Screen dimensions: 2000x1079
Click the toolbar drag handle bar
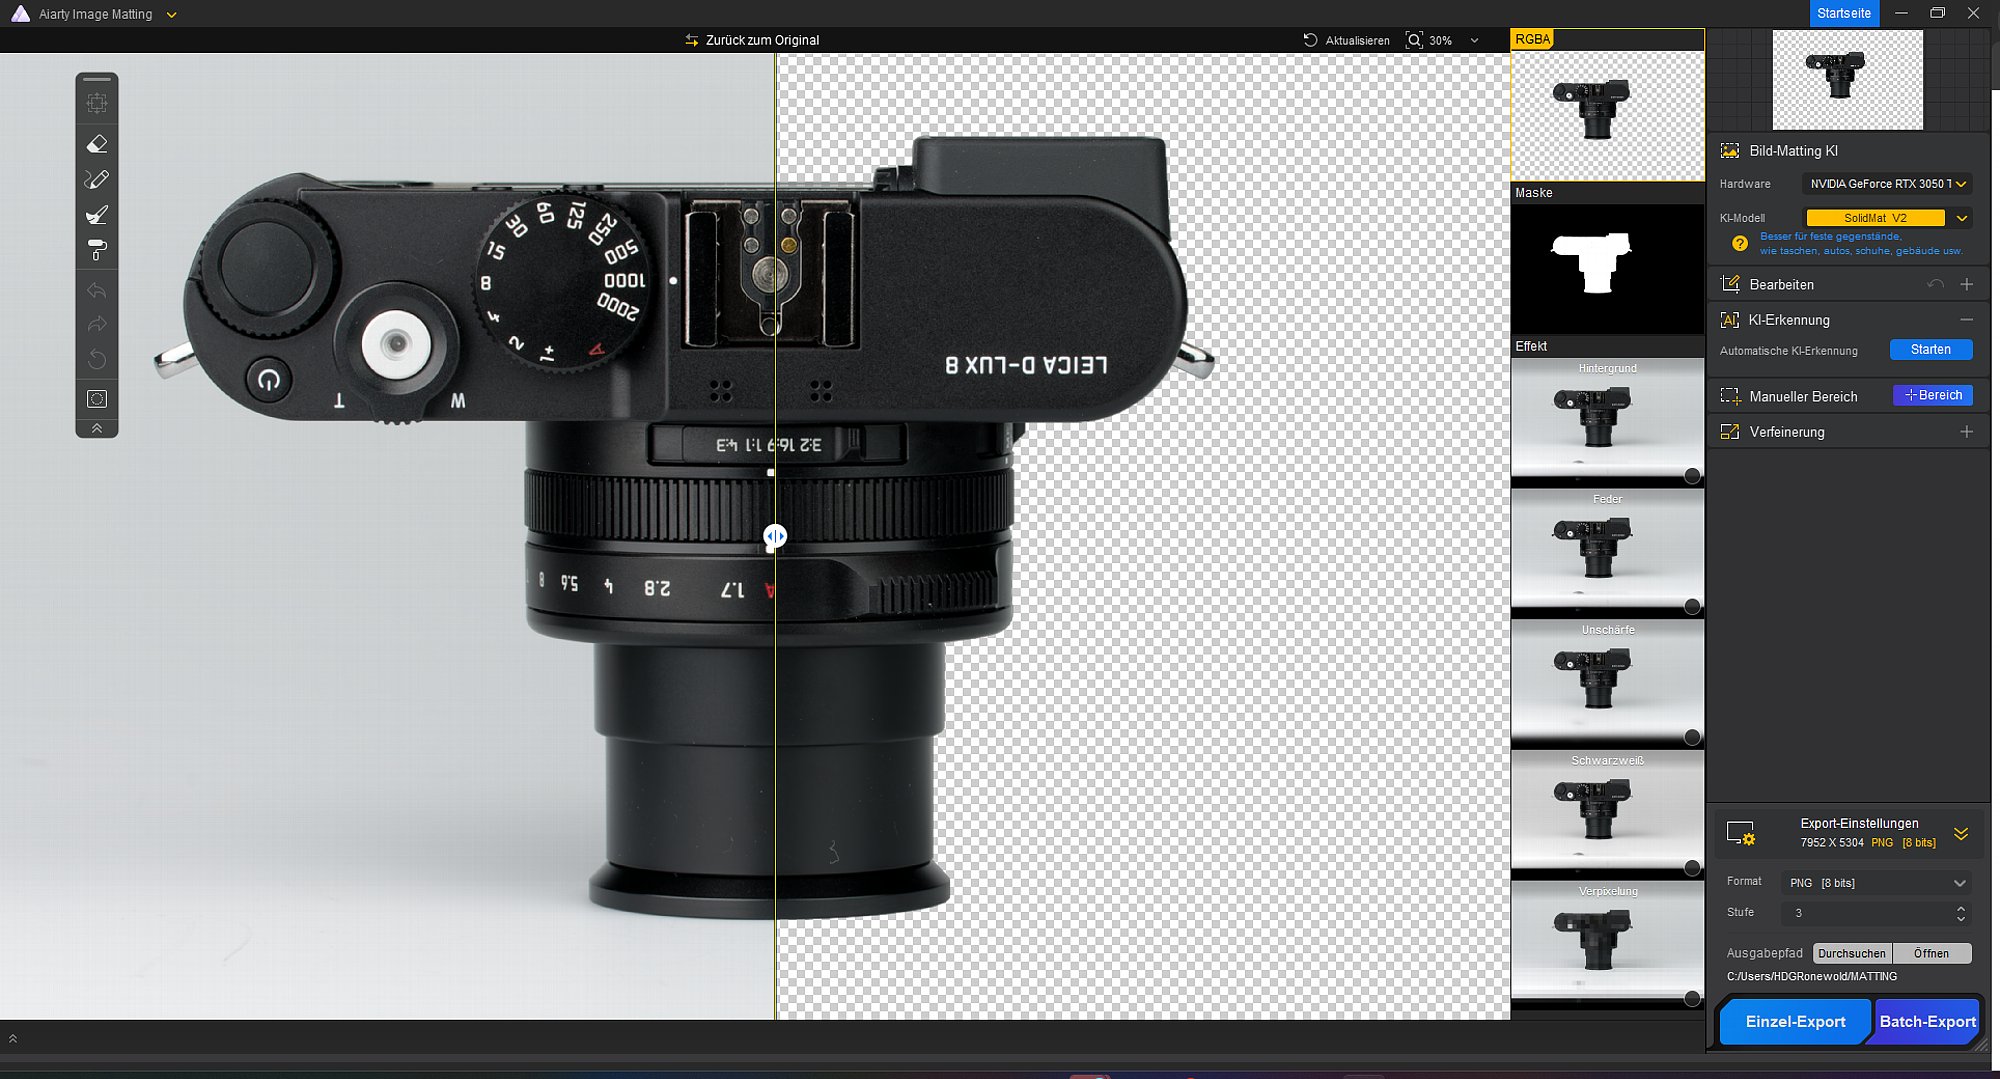pyautogui.click(x=97, y=79)
